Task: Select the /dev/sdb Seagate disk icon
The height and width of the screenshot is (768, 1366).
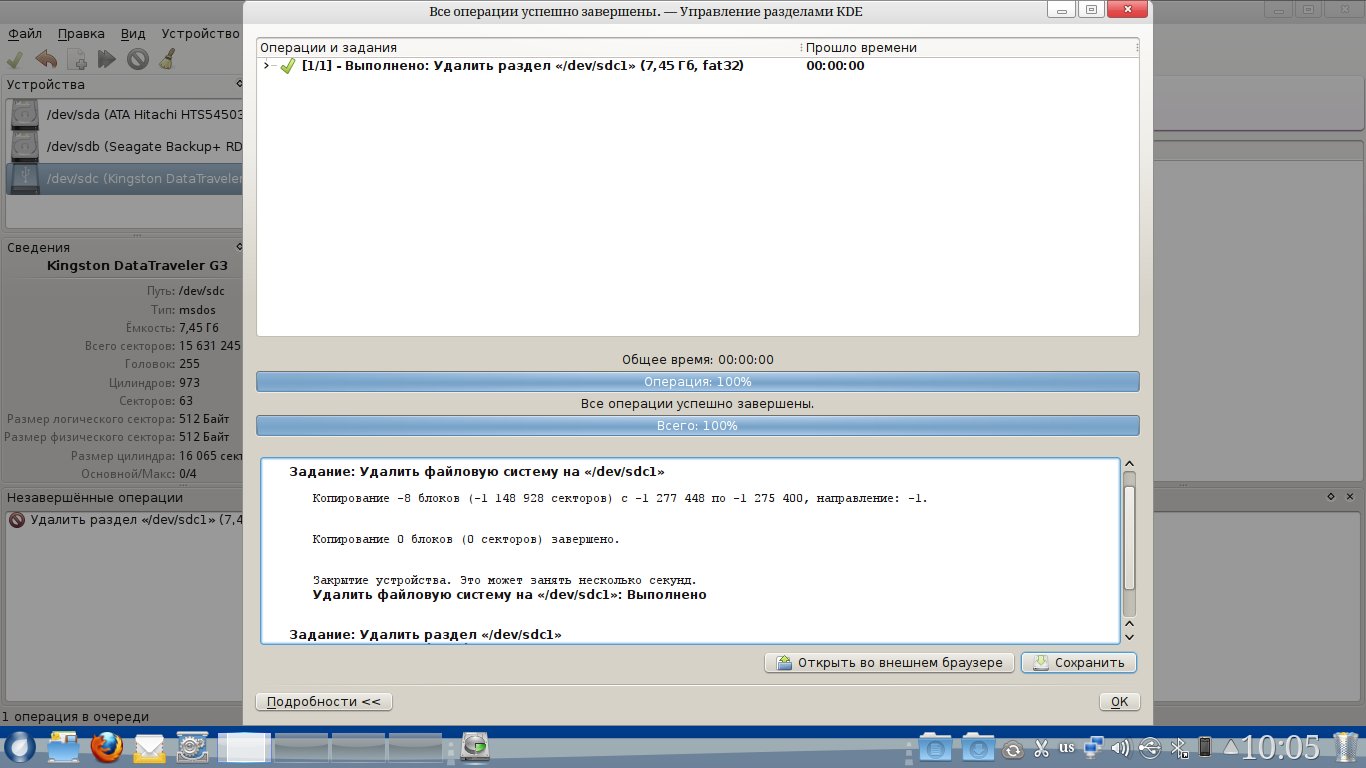Action: pyautogui.click(x=24, y=147)
